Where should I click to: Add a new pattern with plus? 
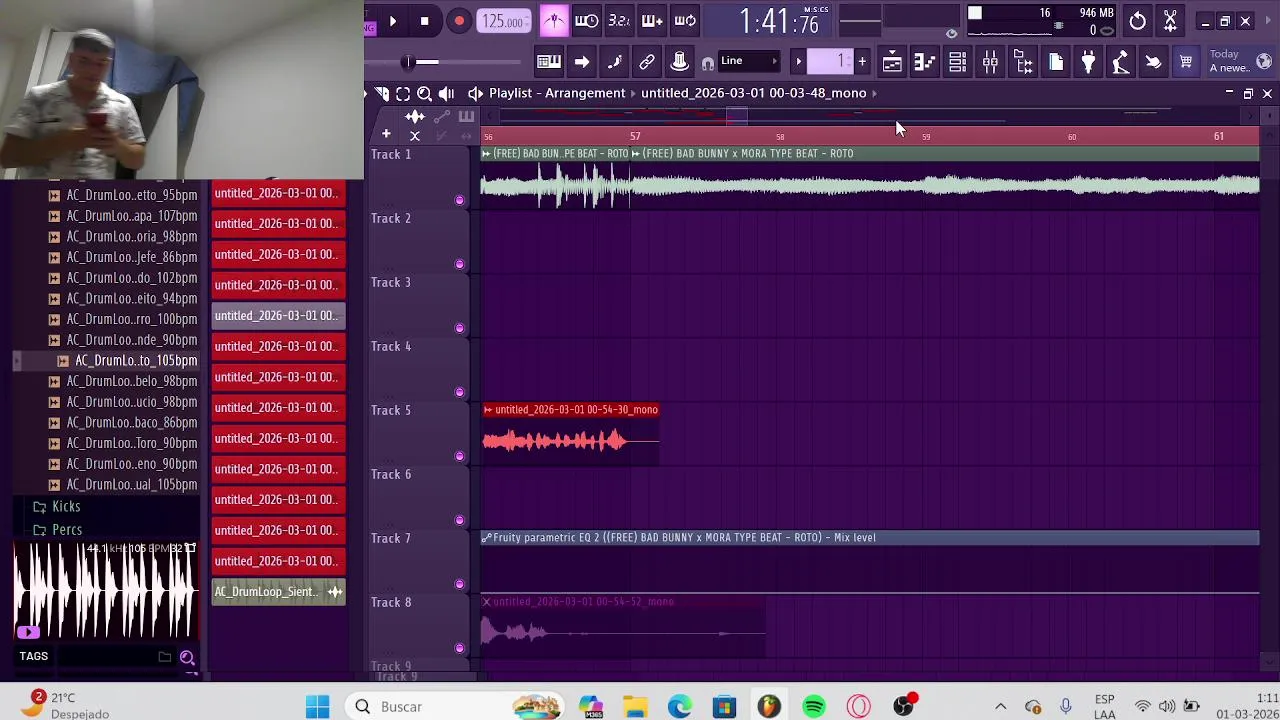862,62
